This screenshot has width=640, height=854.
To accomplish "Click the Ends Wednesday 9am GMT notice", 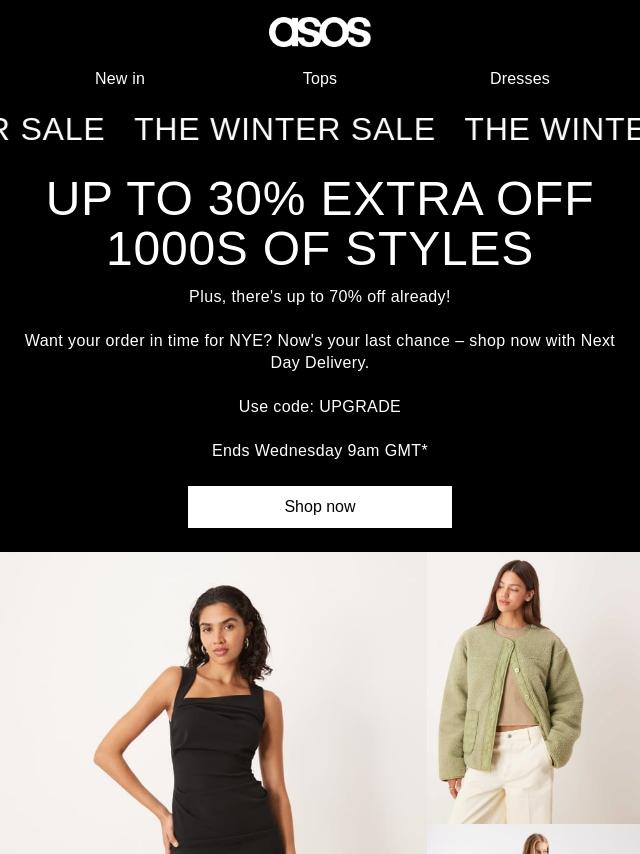I will pyautogui.click(x=320, y=450).
